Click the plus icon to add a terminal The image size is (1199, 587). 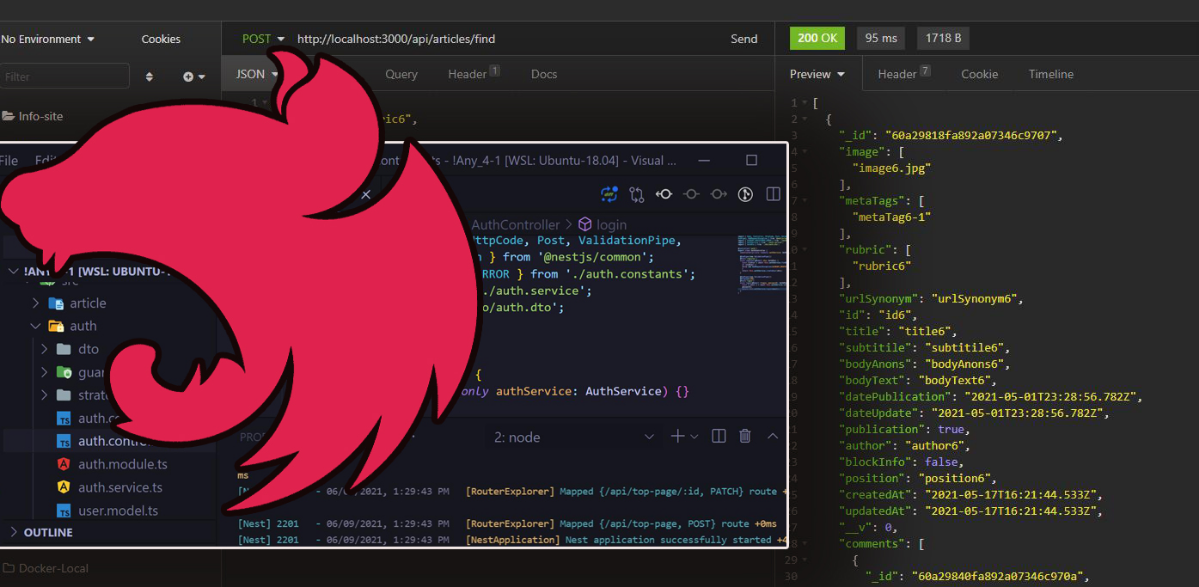(678, 436)
